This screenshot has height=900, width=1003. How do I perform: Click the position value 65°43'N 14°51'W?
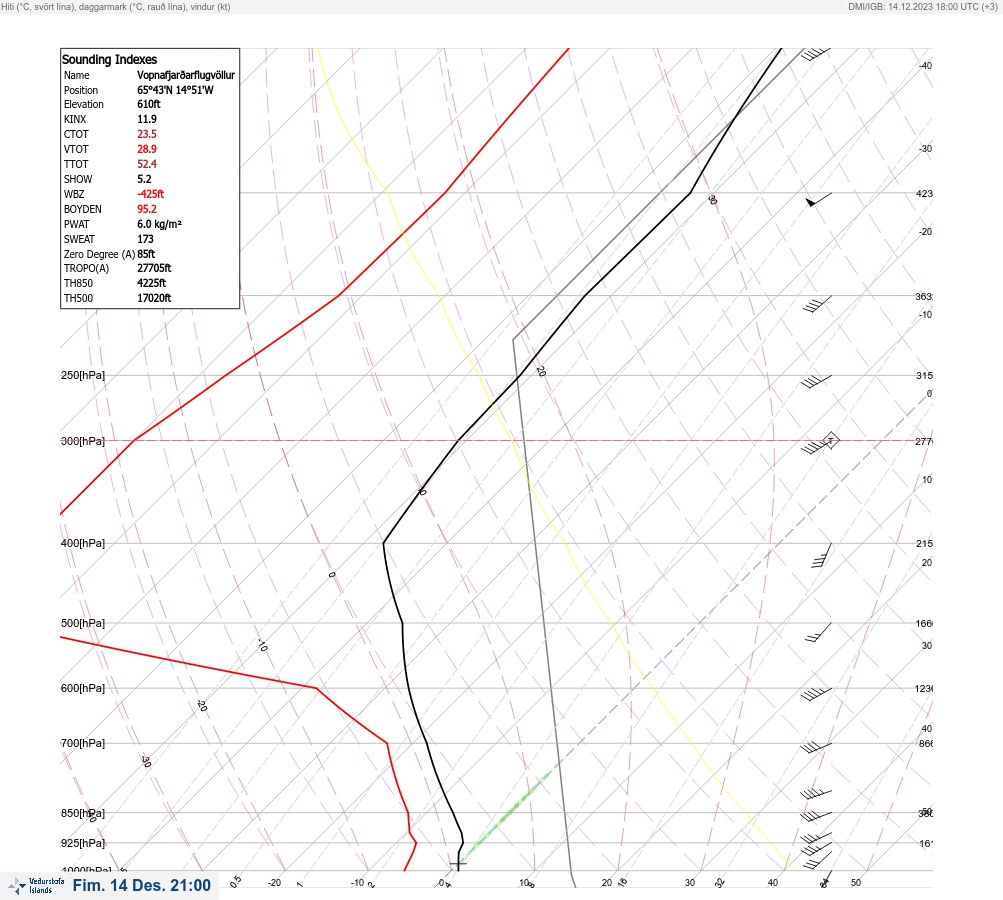[x=175, y=90]
